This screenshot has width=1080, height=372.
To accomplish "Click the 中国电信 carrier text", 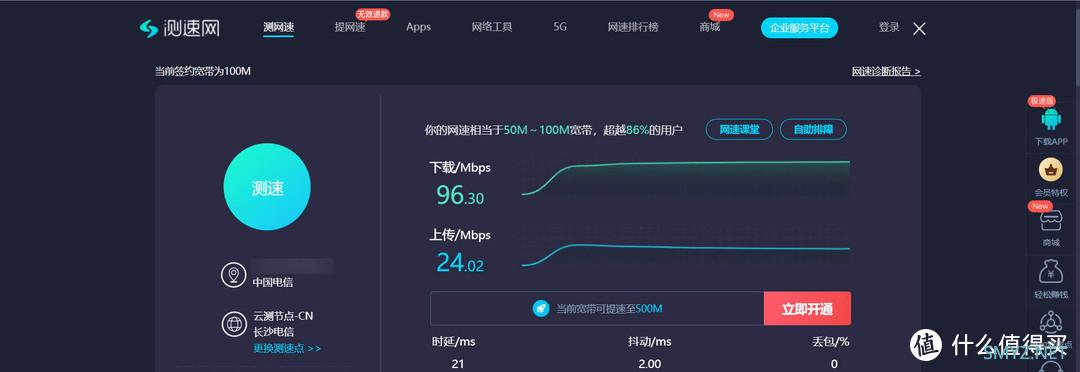I will click(x=273, y=282).
